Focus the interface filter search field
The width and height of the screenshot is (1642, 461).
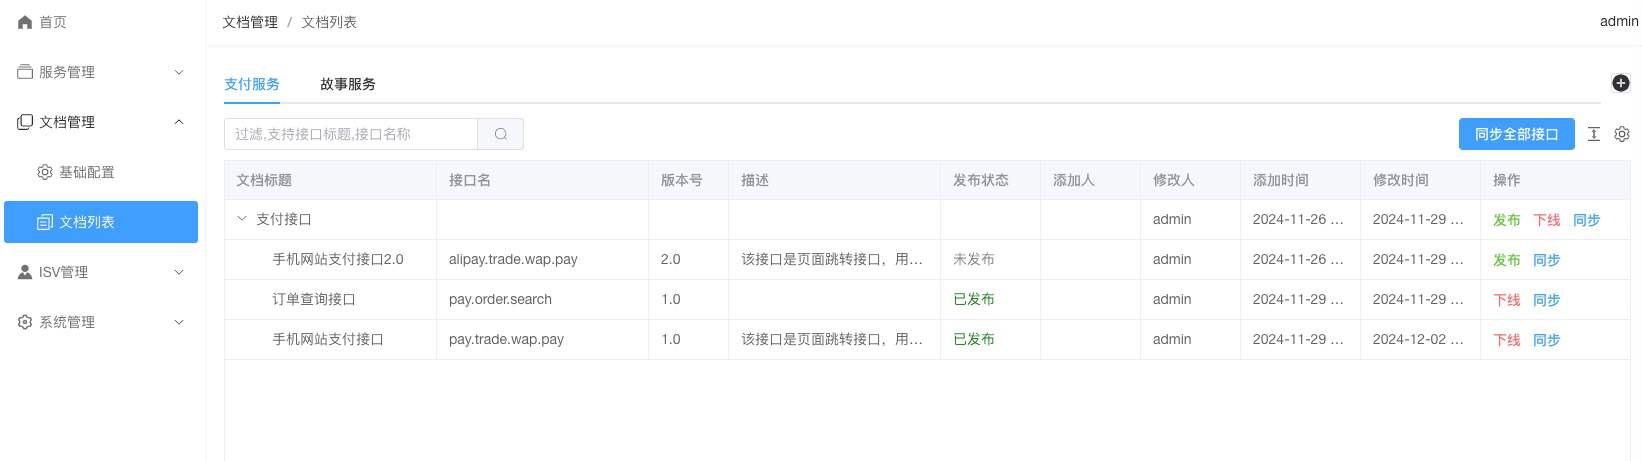point(351,134)
